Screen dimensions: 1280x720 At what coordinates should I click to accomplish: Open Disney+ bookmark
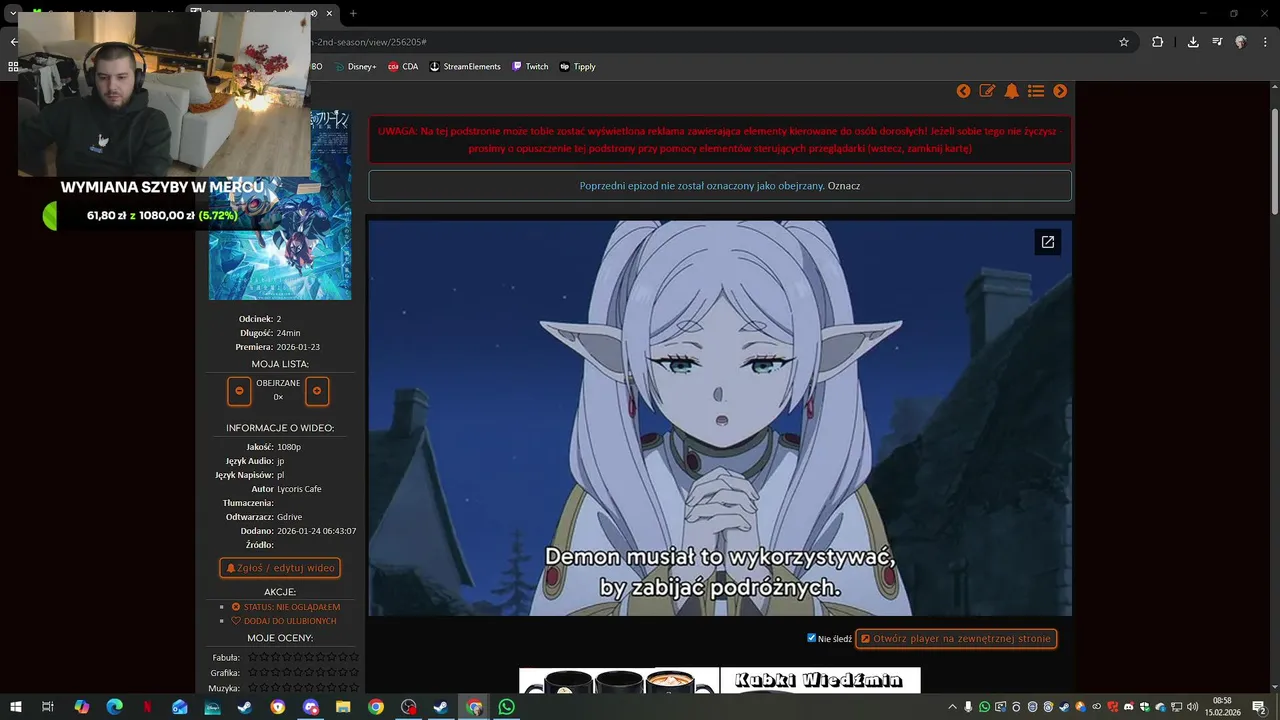[x=355, y=67]
